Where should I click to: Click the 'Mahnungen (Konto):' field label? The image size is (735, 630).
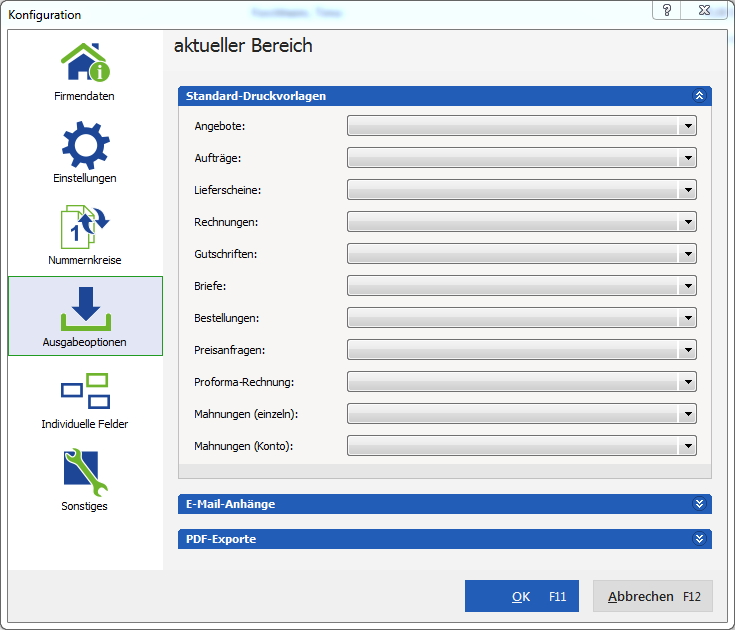coord(244,446)
